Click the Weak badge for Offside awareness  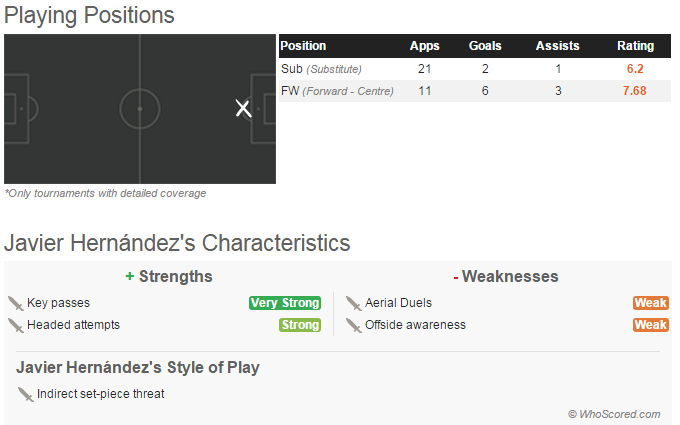tap(650, 325)
